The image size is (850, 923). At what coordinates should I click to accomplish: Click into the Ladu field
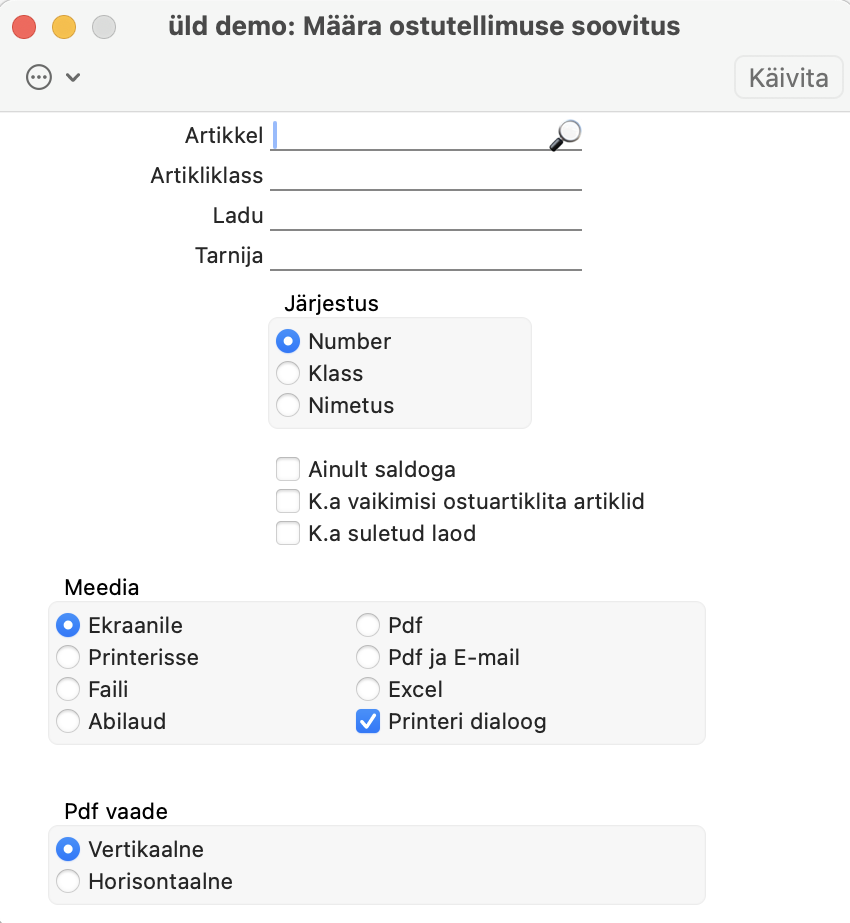[x=426, y=215]
